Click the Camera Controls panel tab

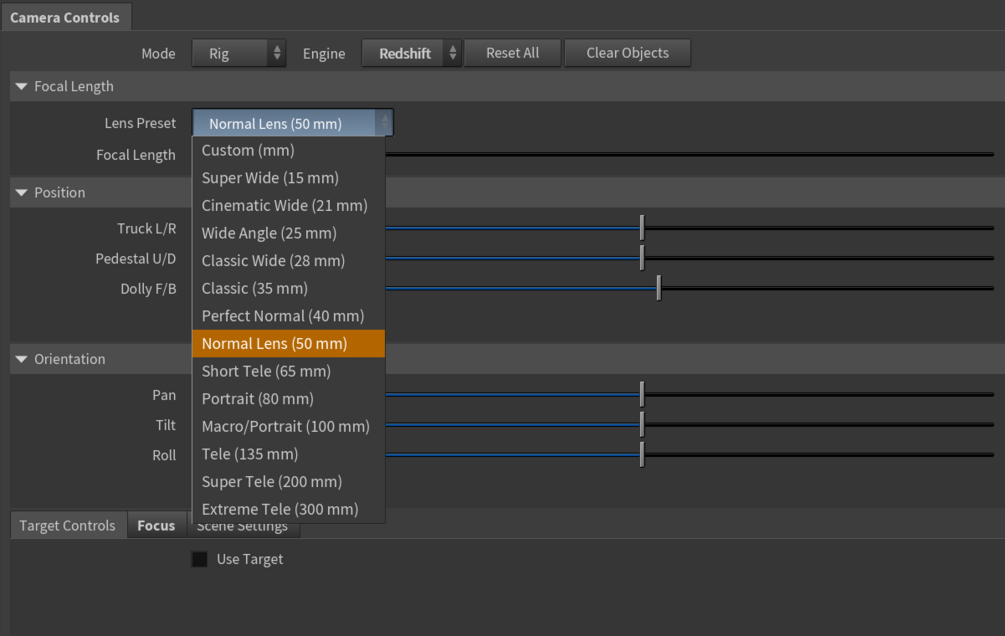[x=65, y=18]
